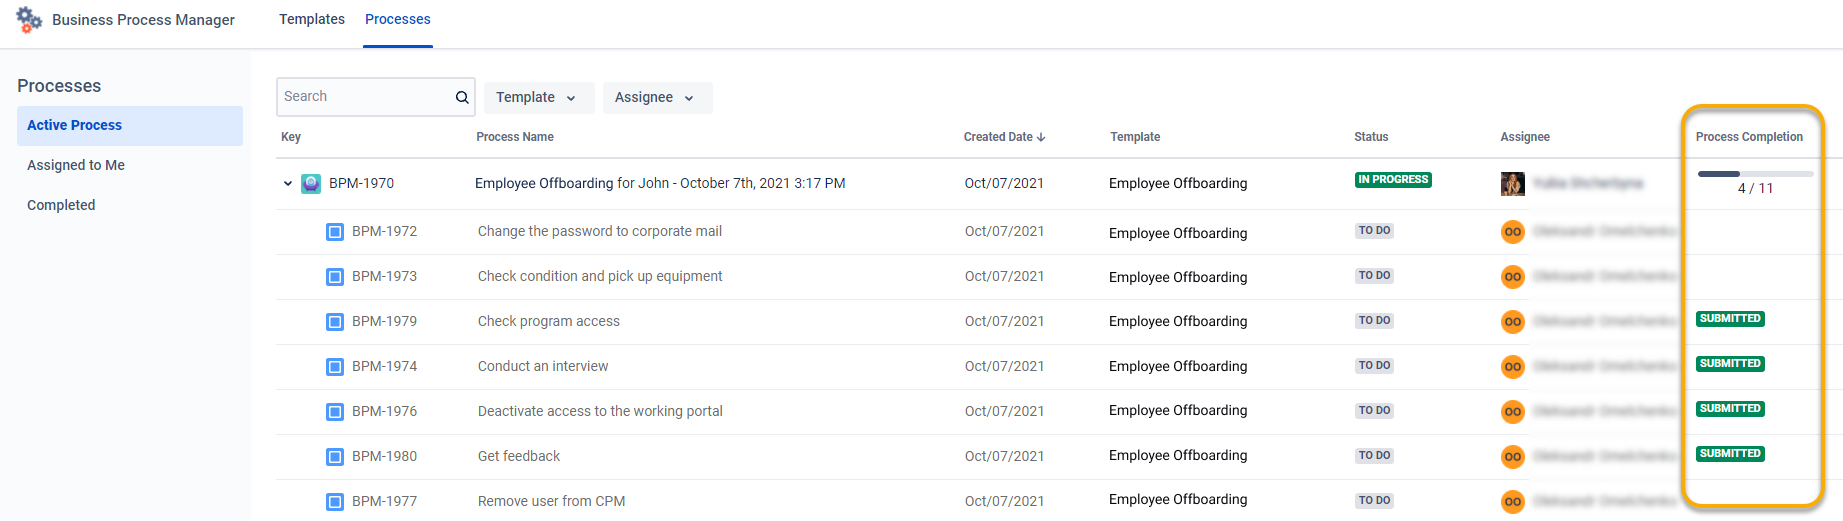This screenshot has height=521, width=1843.
Task: Click the OO avatar in BPM-1980 row
Action: pyautogui.click(x=1513, y=457)
